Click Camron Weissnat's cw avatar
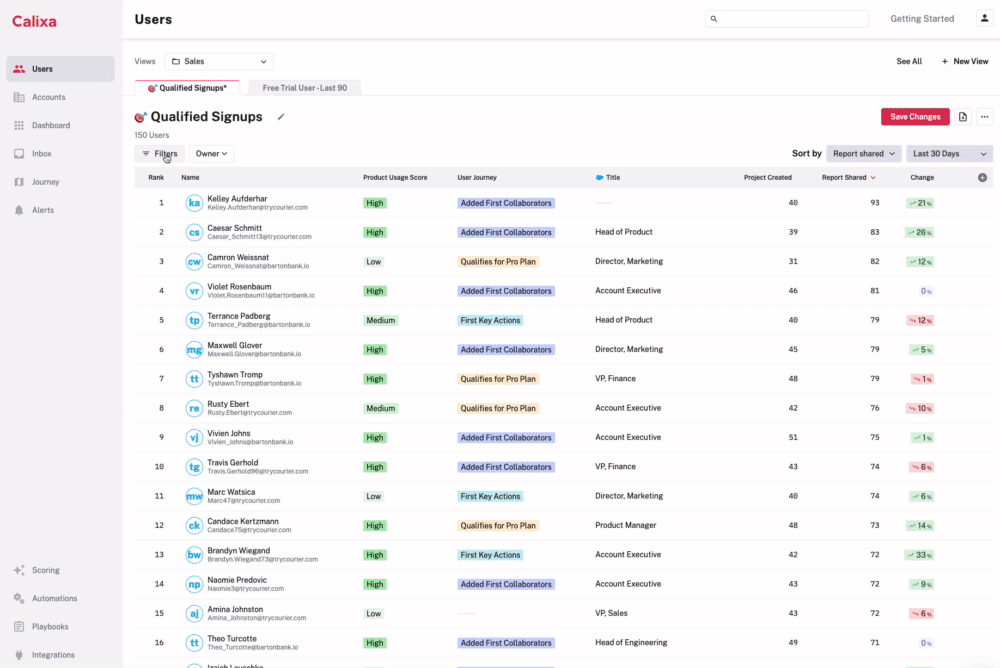 pos(194,262)
